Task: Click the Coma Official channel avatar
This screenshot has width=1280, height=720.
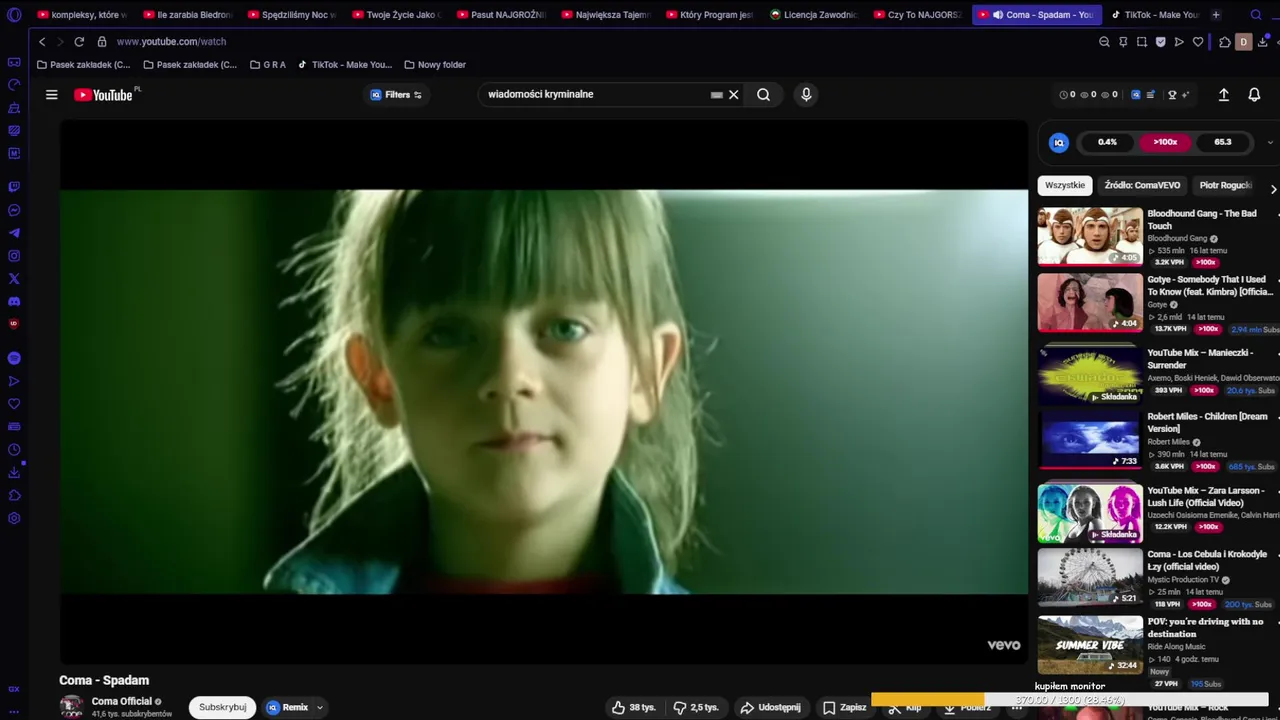Action: [x=71, y=707]
